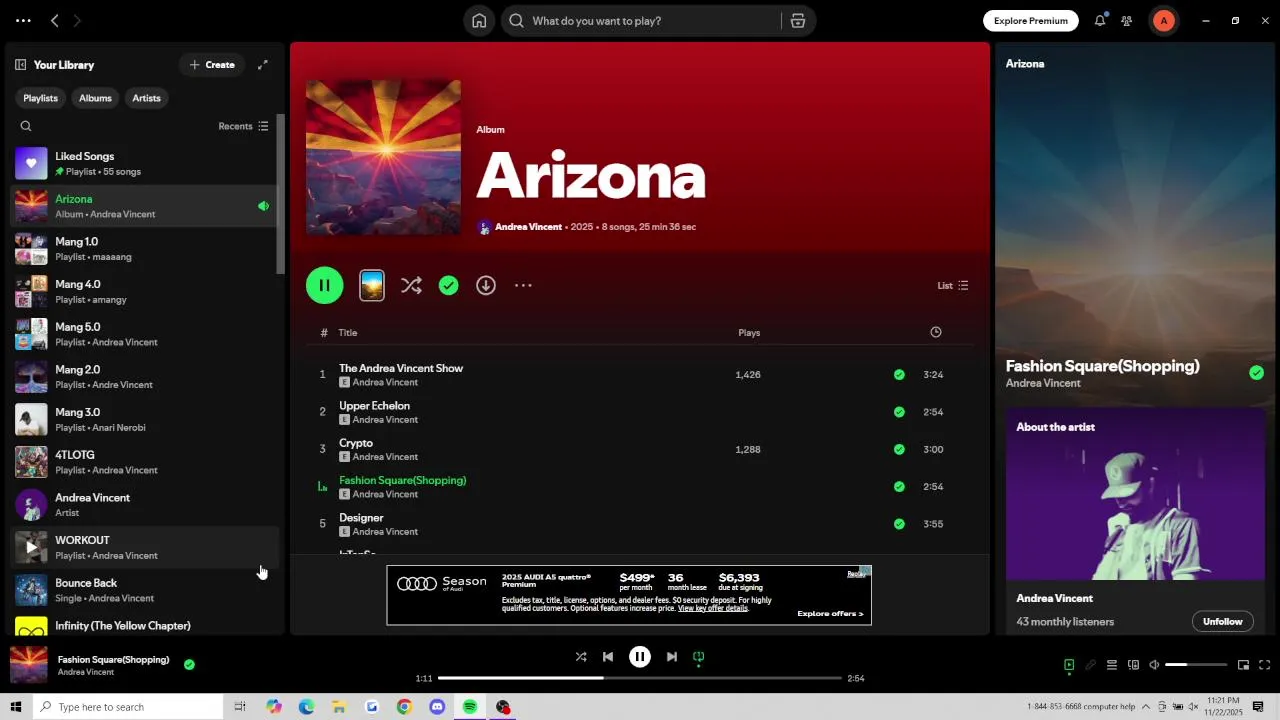Remove Arizona album from library checkmark
This screenshot has width=1280, height=720.
coord(449,286)
